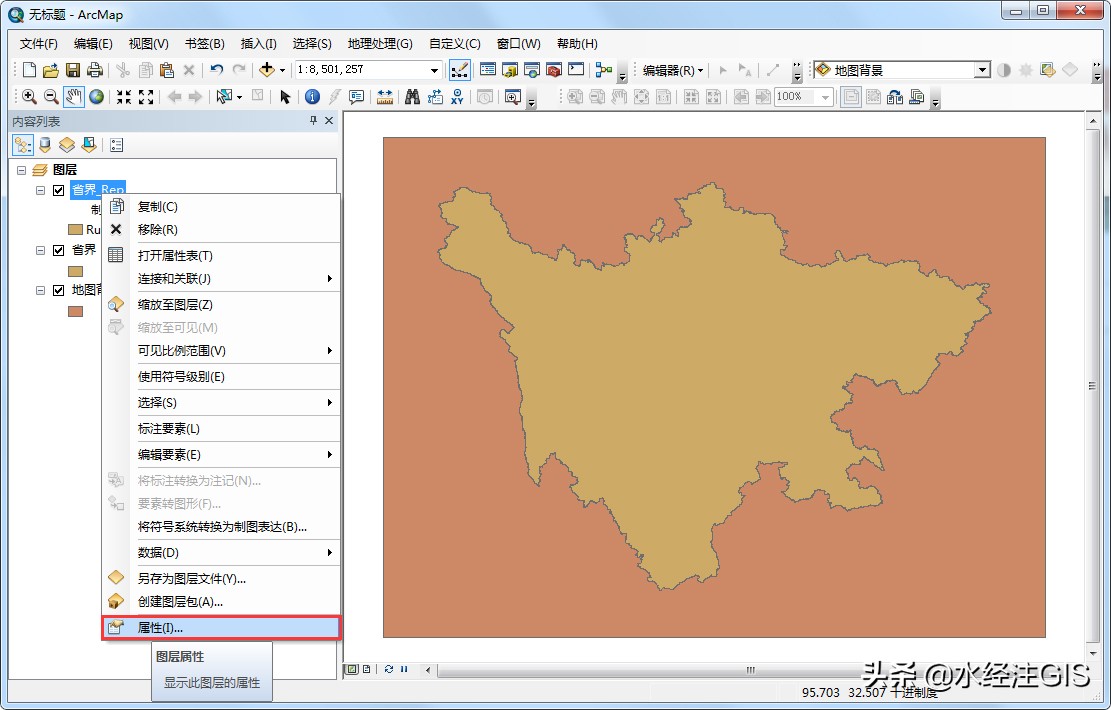The image size is (1111, 710).
Task: Select the Zoom Out tool
Action: point(51,96)
